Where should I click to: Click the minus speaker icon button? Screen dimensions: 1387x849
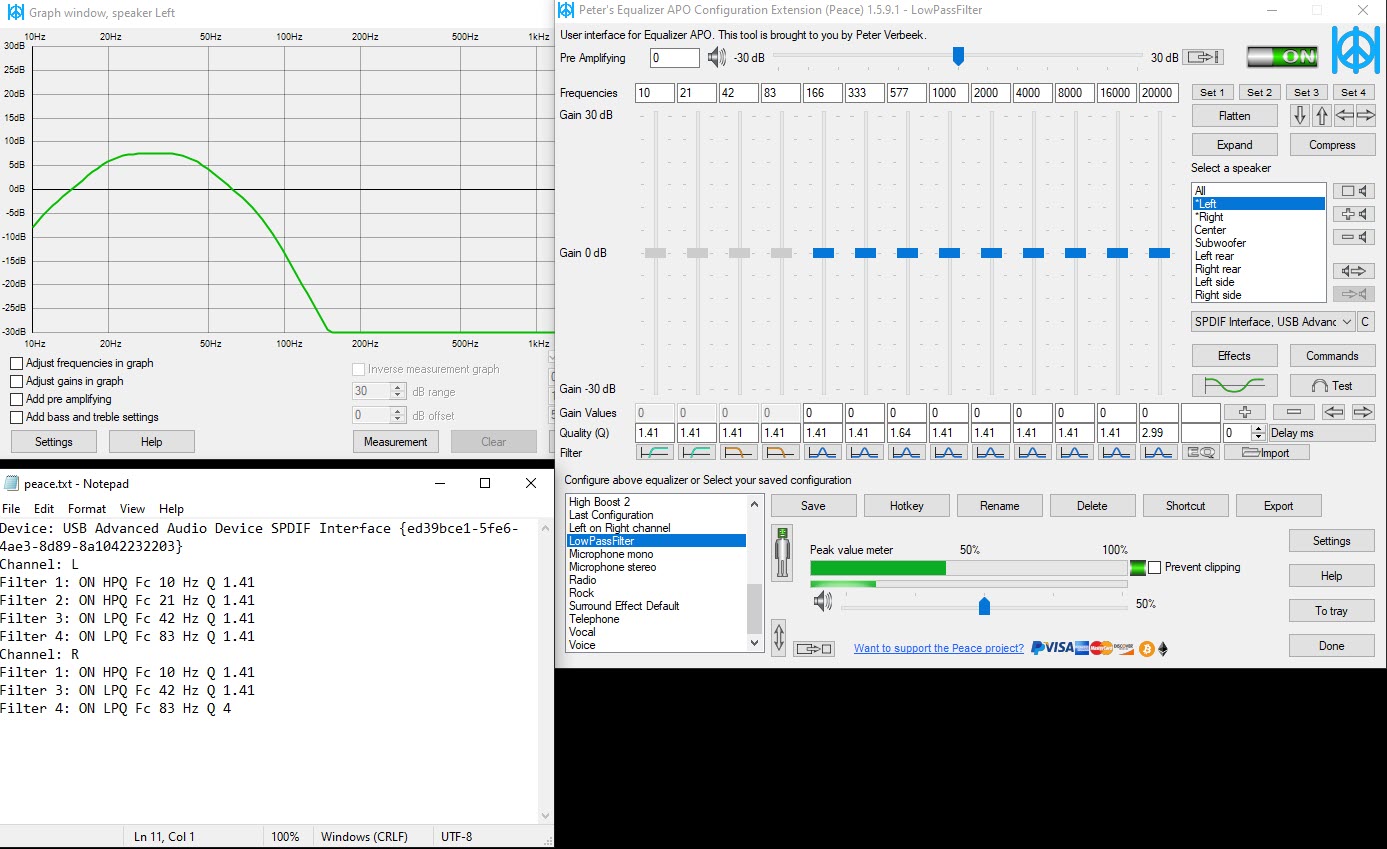pos(1354,237)
